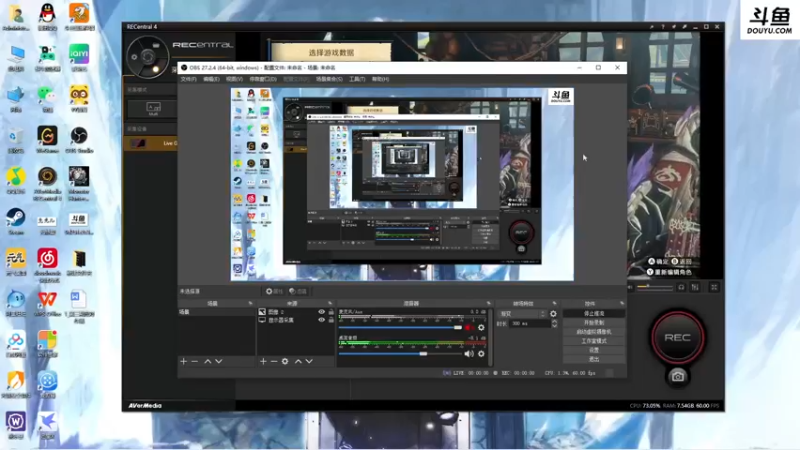Click RECentral help question mark icon

coord(663,27)
